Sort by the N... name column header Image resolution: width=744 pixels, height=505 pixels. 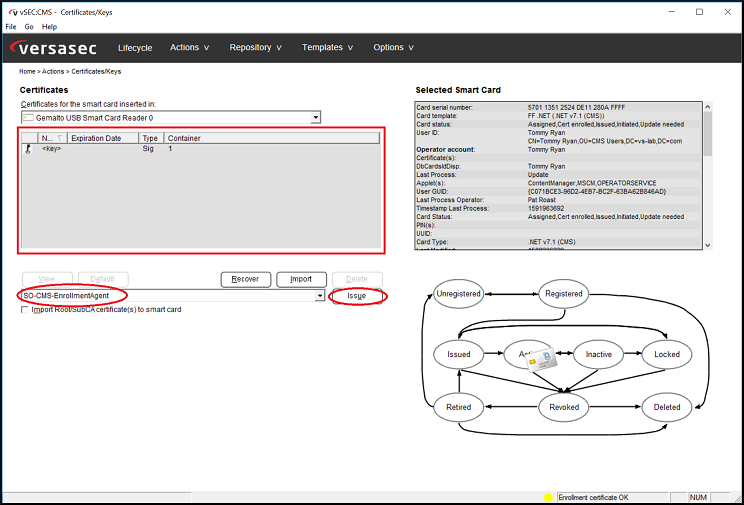[52, 138]
